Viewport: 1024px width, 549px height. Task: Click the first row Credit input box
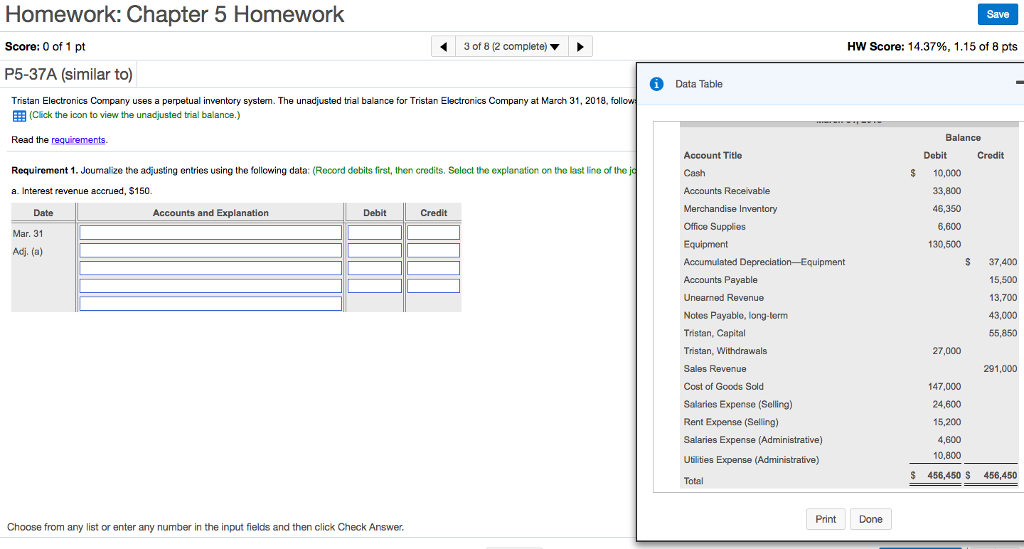pyautogui.click(x=433, y=232)
